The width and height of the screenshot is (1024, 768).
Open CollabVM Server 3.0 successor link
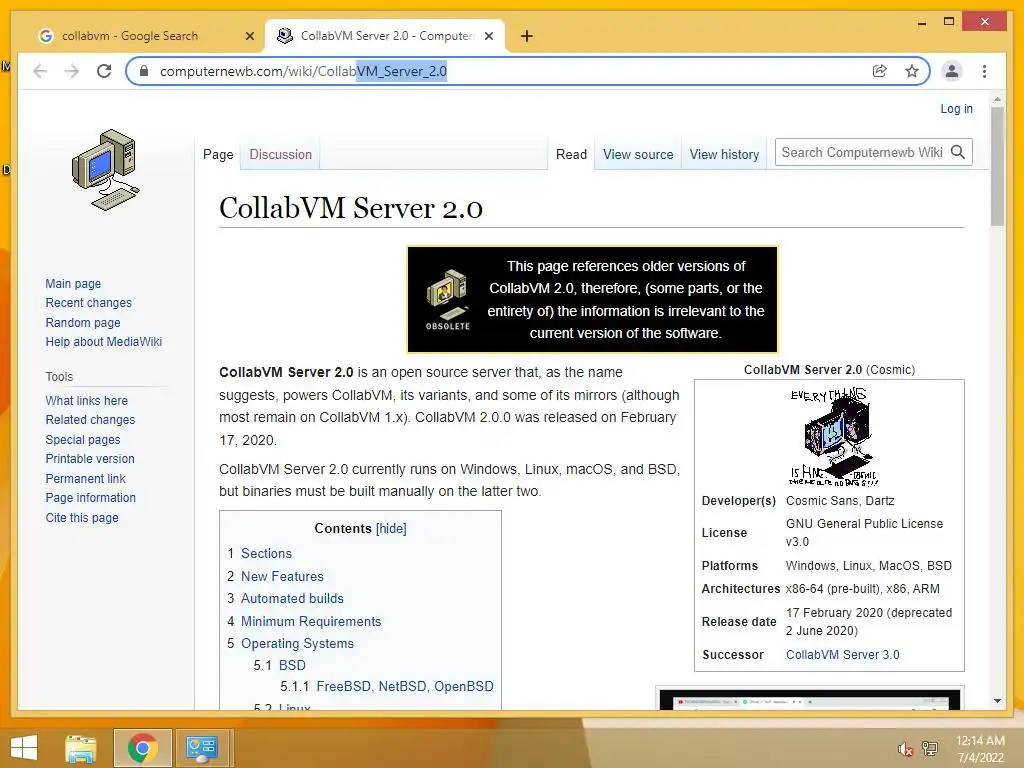click(842, 655)
